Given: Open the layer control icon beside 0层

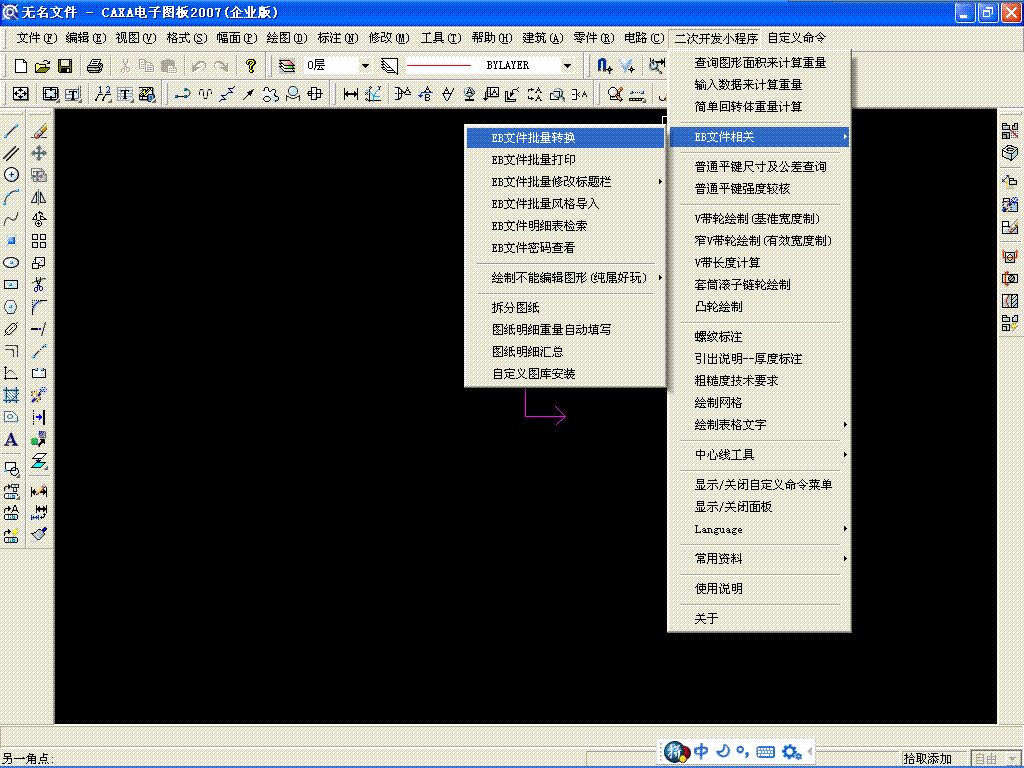Looking at the screenshot, I should coord(287,65).
